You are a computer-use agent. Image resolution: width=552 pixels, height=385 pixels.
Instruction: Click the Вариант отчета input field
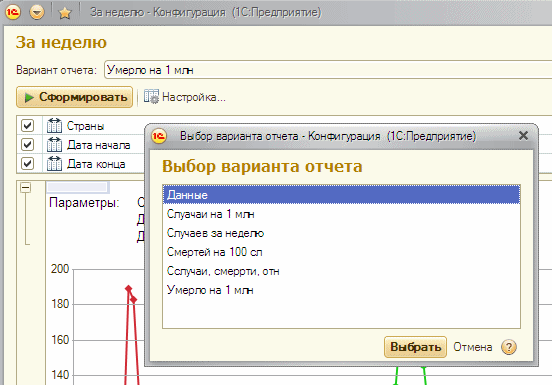coord(328,70)
